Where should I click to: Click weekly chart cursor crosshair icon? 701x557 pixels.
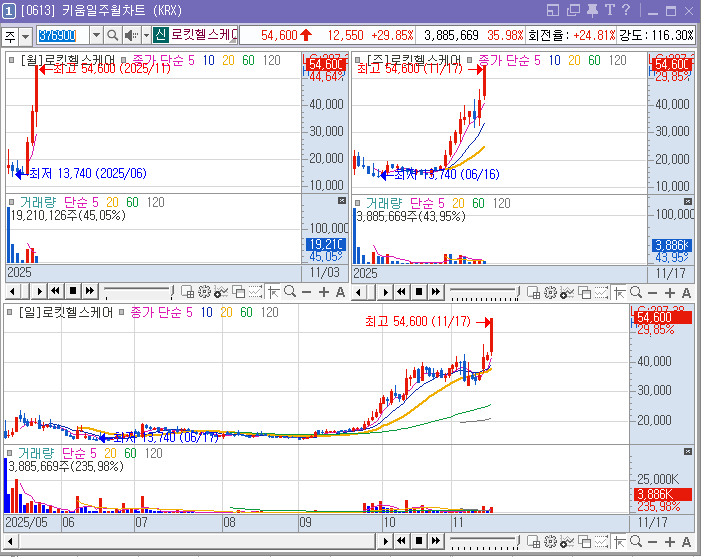pos(619,293)
